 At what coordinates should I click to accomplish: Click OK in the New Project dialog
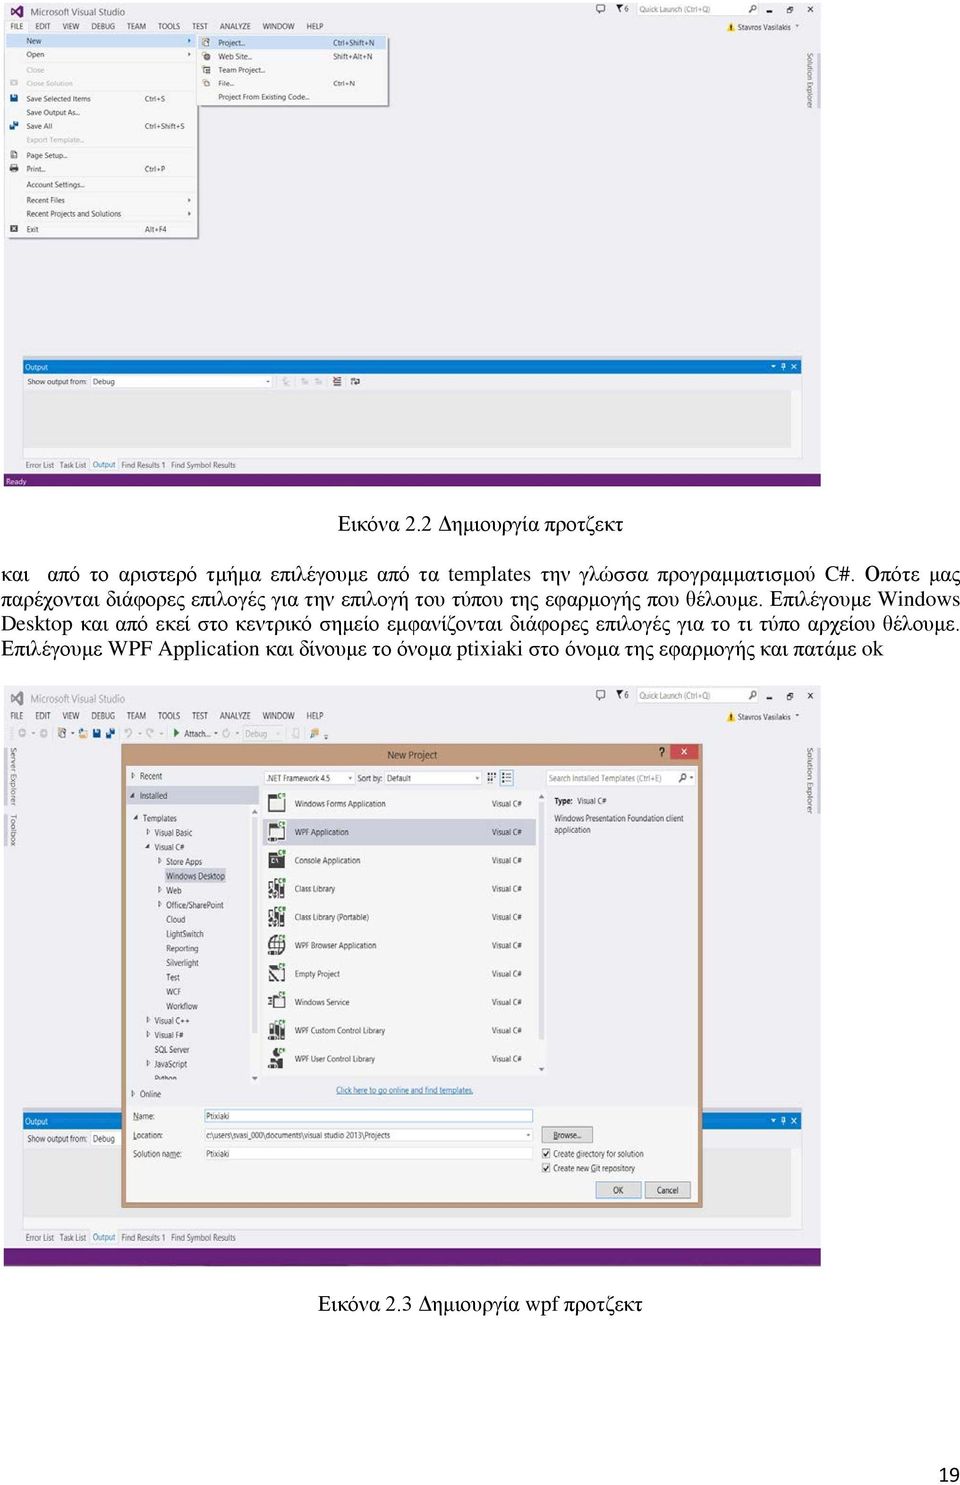pos(618,1190)
